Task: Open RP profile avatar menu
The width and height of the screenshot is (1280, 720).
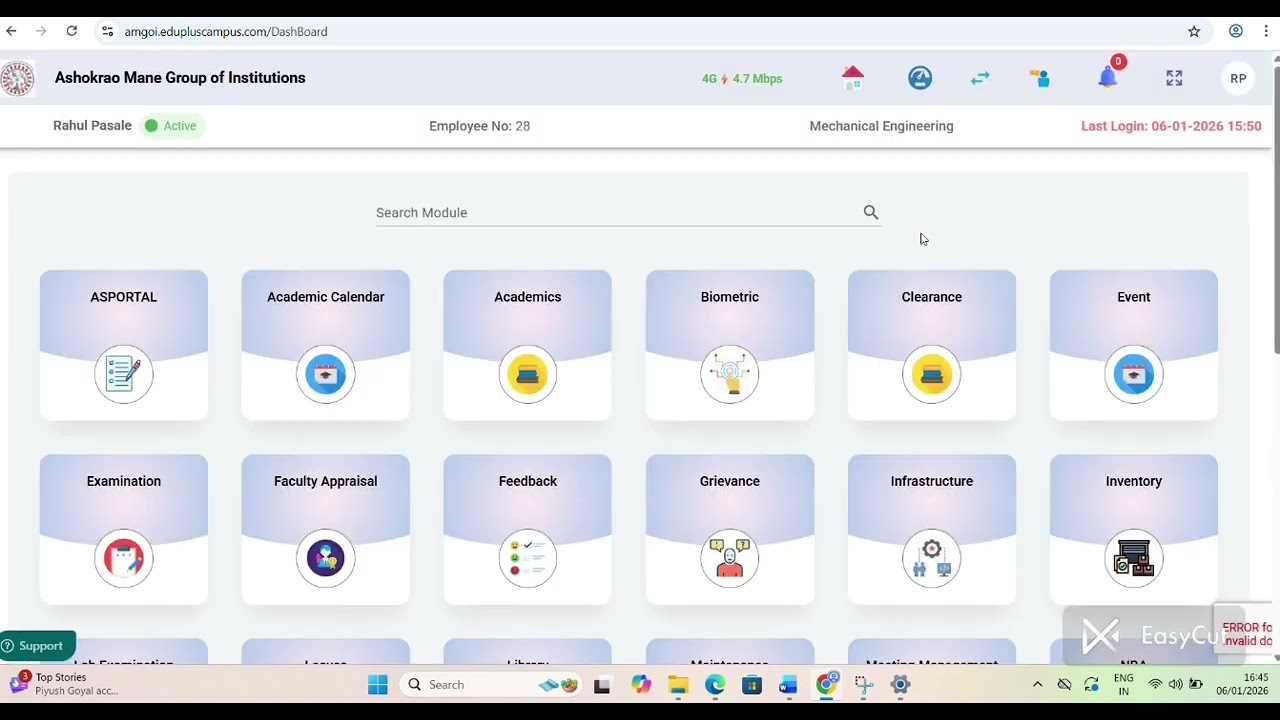Action: [1238, 78]
